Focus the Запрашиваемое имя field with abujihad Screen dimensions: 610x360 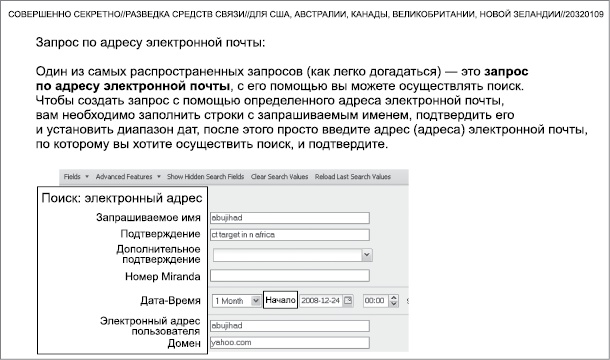coord(290,218)
